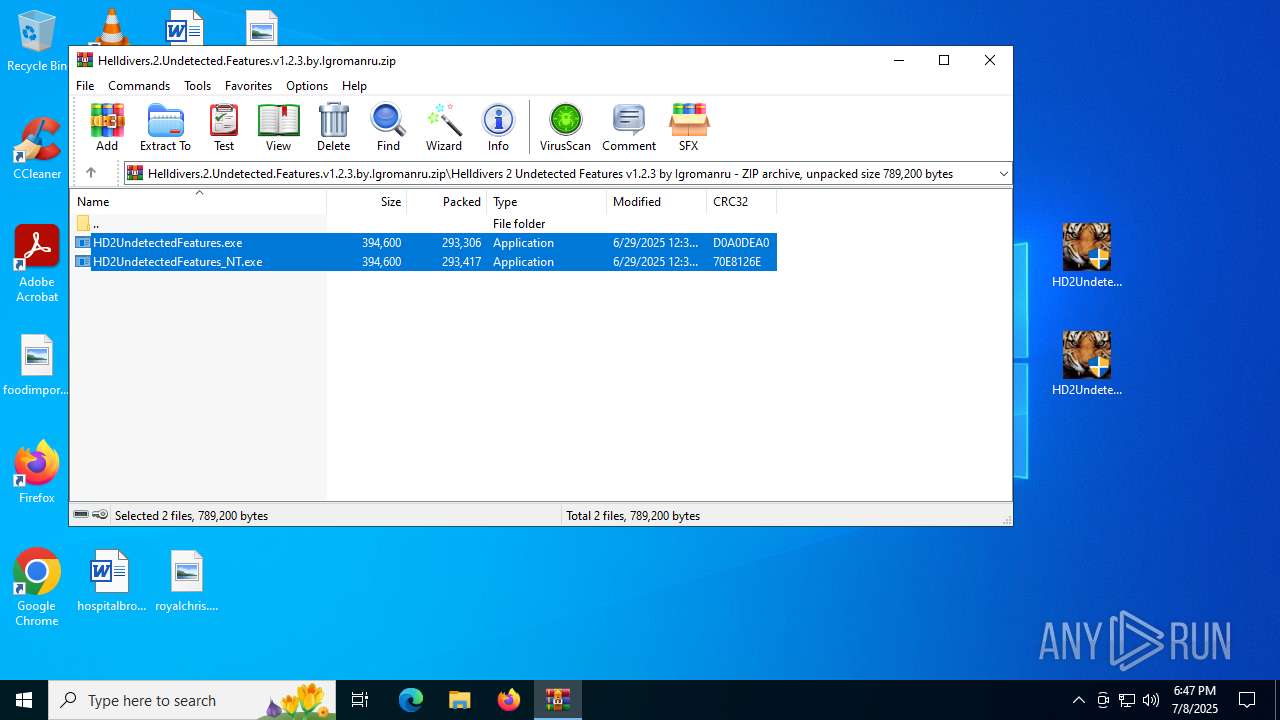The height and width of the screenshot is (720, 1280).
Task: Click the drive icon in status bar
Action: point(81,515)
